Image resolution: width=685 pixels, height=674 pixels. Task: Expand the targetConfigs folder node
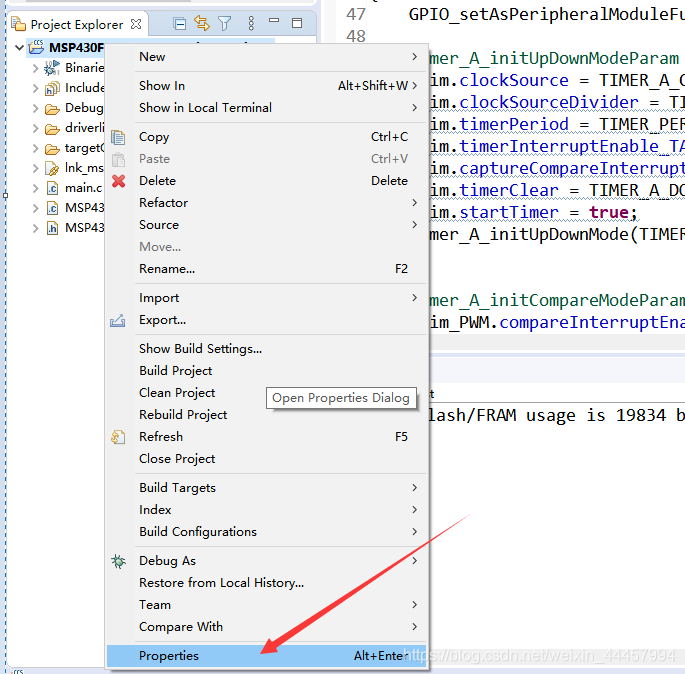(36, 149)
